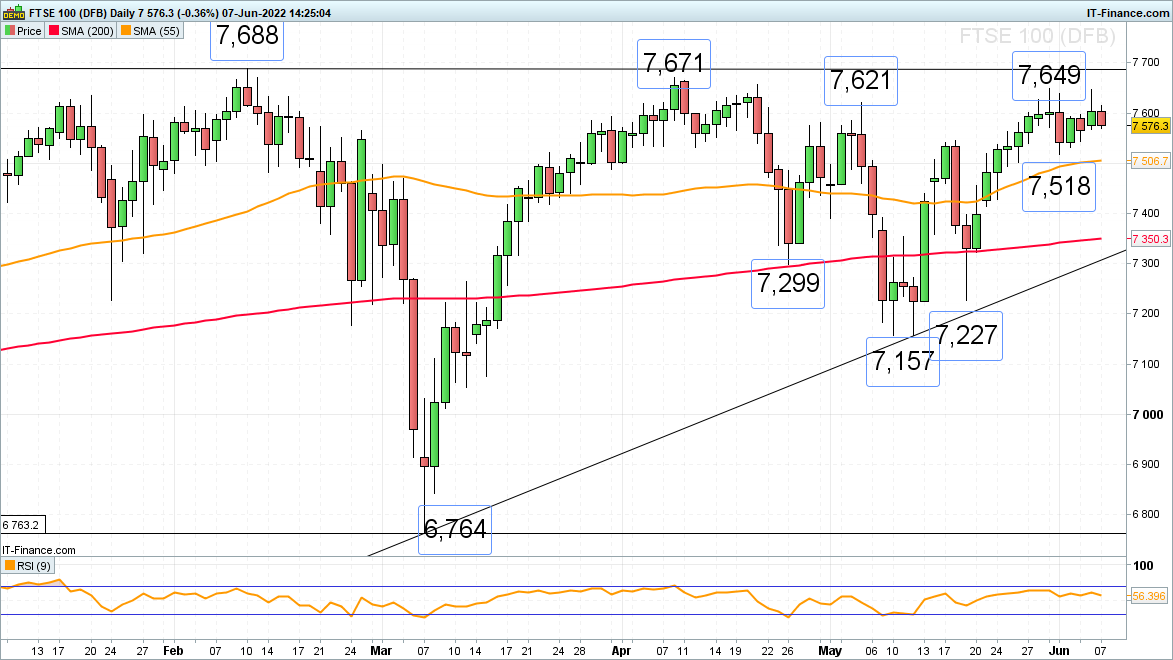Click the 100 label on RSI axis
The width and height of the screenshot is (1173, 660).
tap(1143, 566)
